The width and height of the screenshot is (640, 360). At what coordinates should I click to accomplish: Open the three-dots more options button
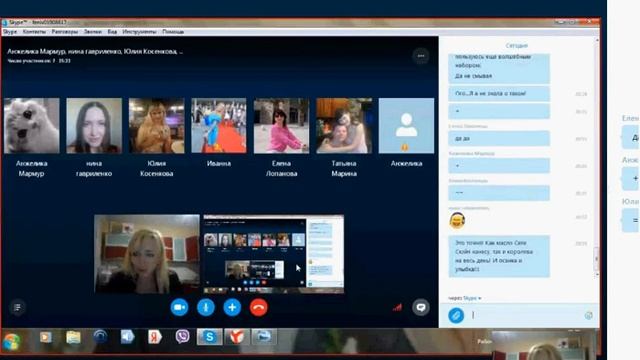click(421, 56)
